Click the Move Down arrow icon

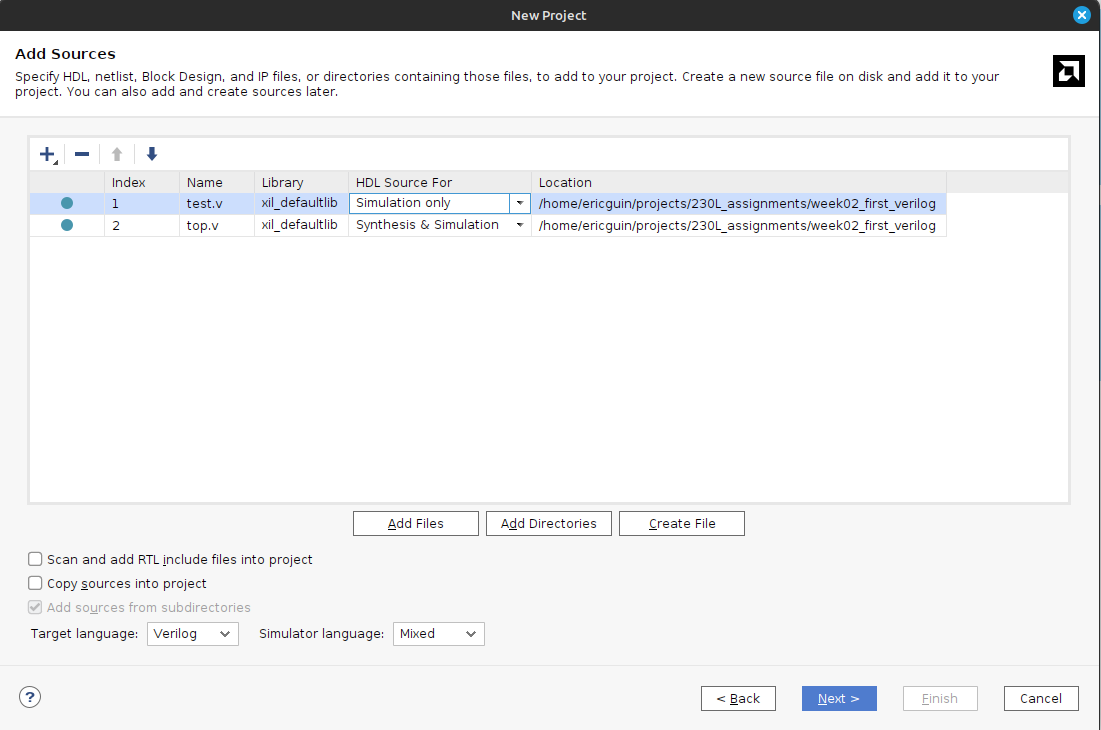(152, 154)
